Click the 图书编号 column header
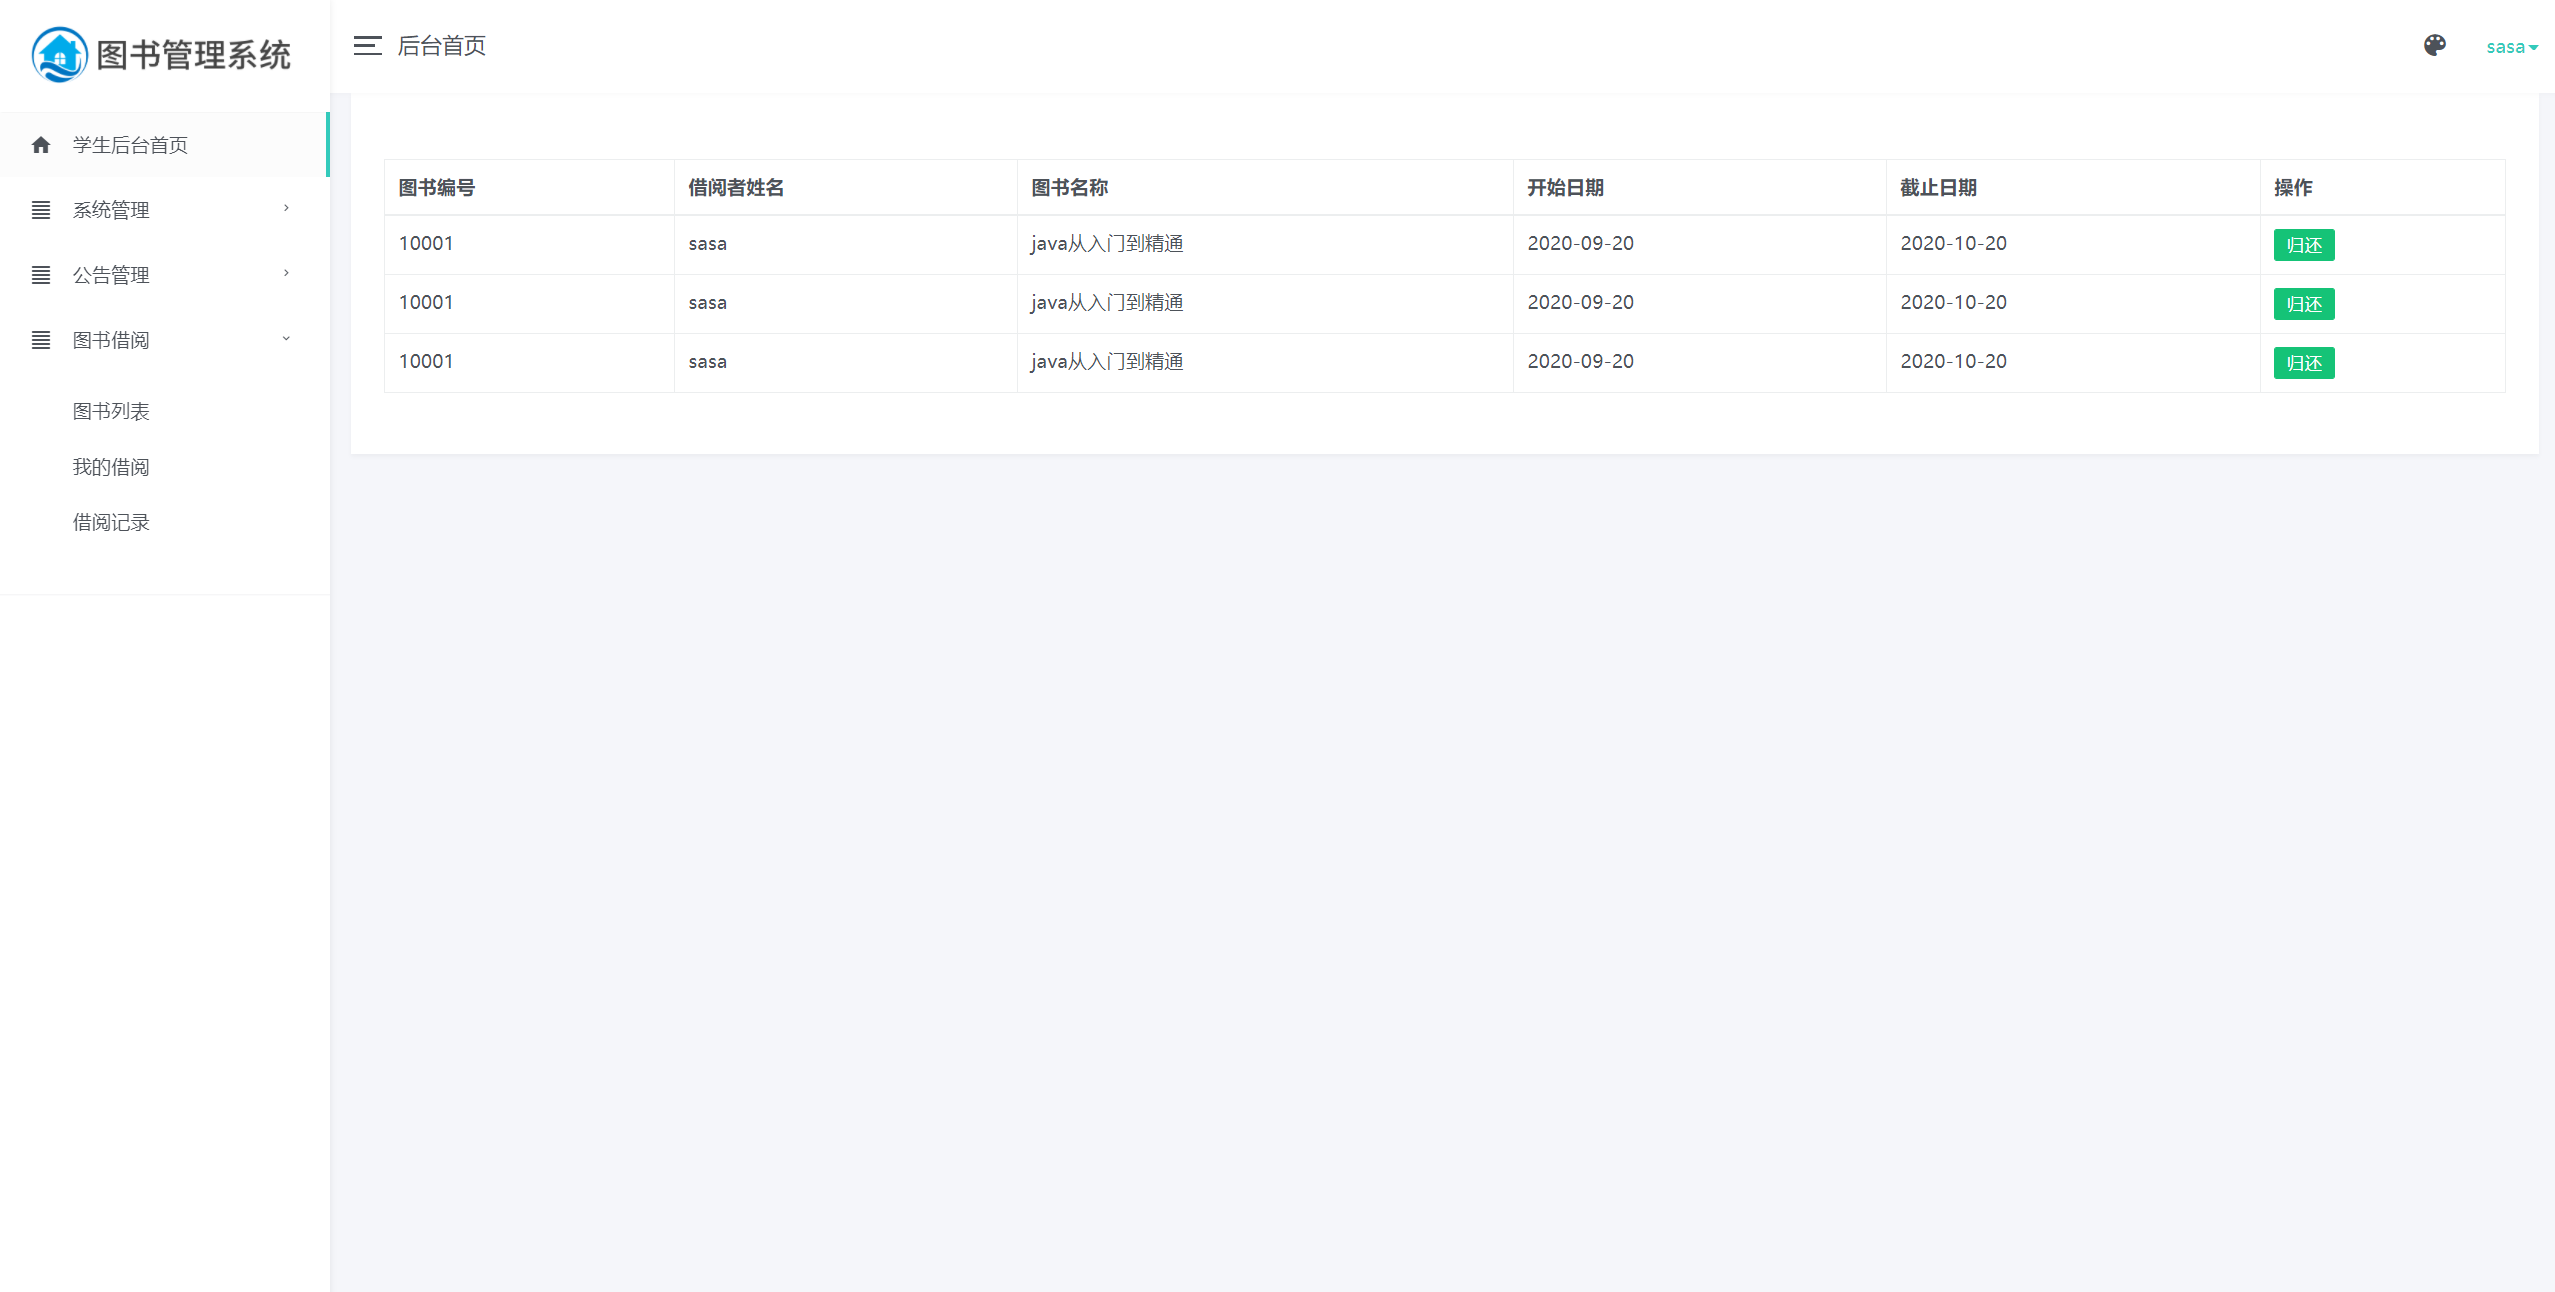Viewport: 2555px width, 1292px height. click(x=437, y=188)
